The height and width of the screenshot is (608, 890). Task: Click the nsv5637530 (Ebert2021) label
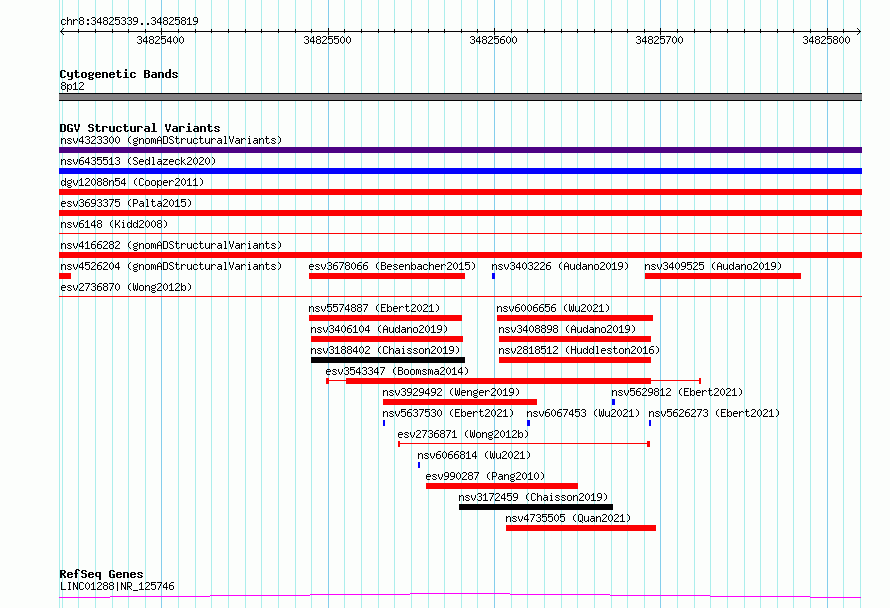click(448, 413)
